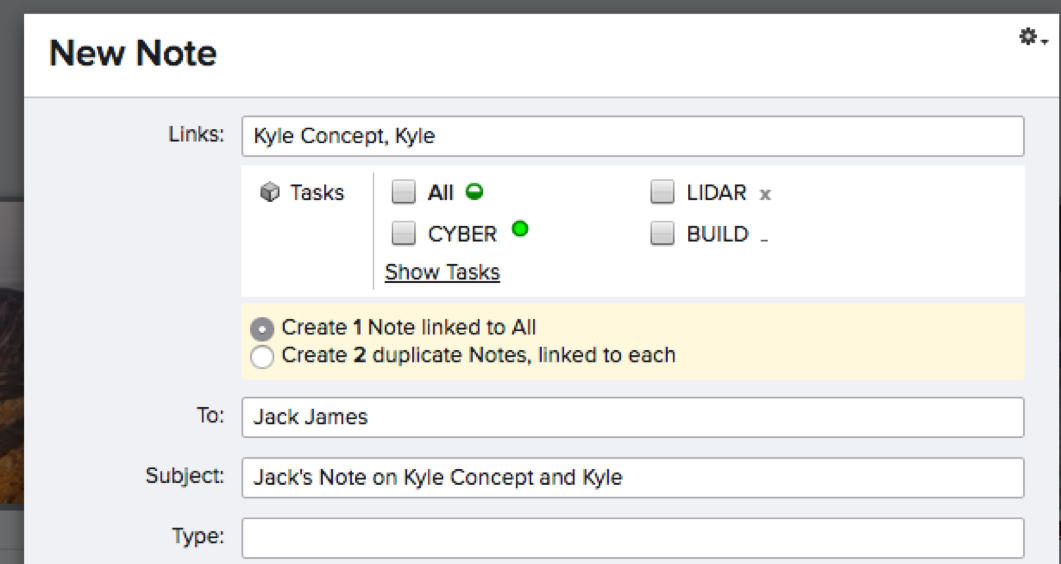Open the empty Type field
This screenshot has width=1061, height=564.
(632, 537)
